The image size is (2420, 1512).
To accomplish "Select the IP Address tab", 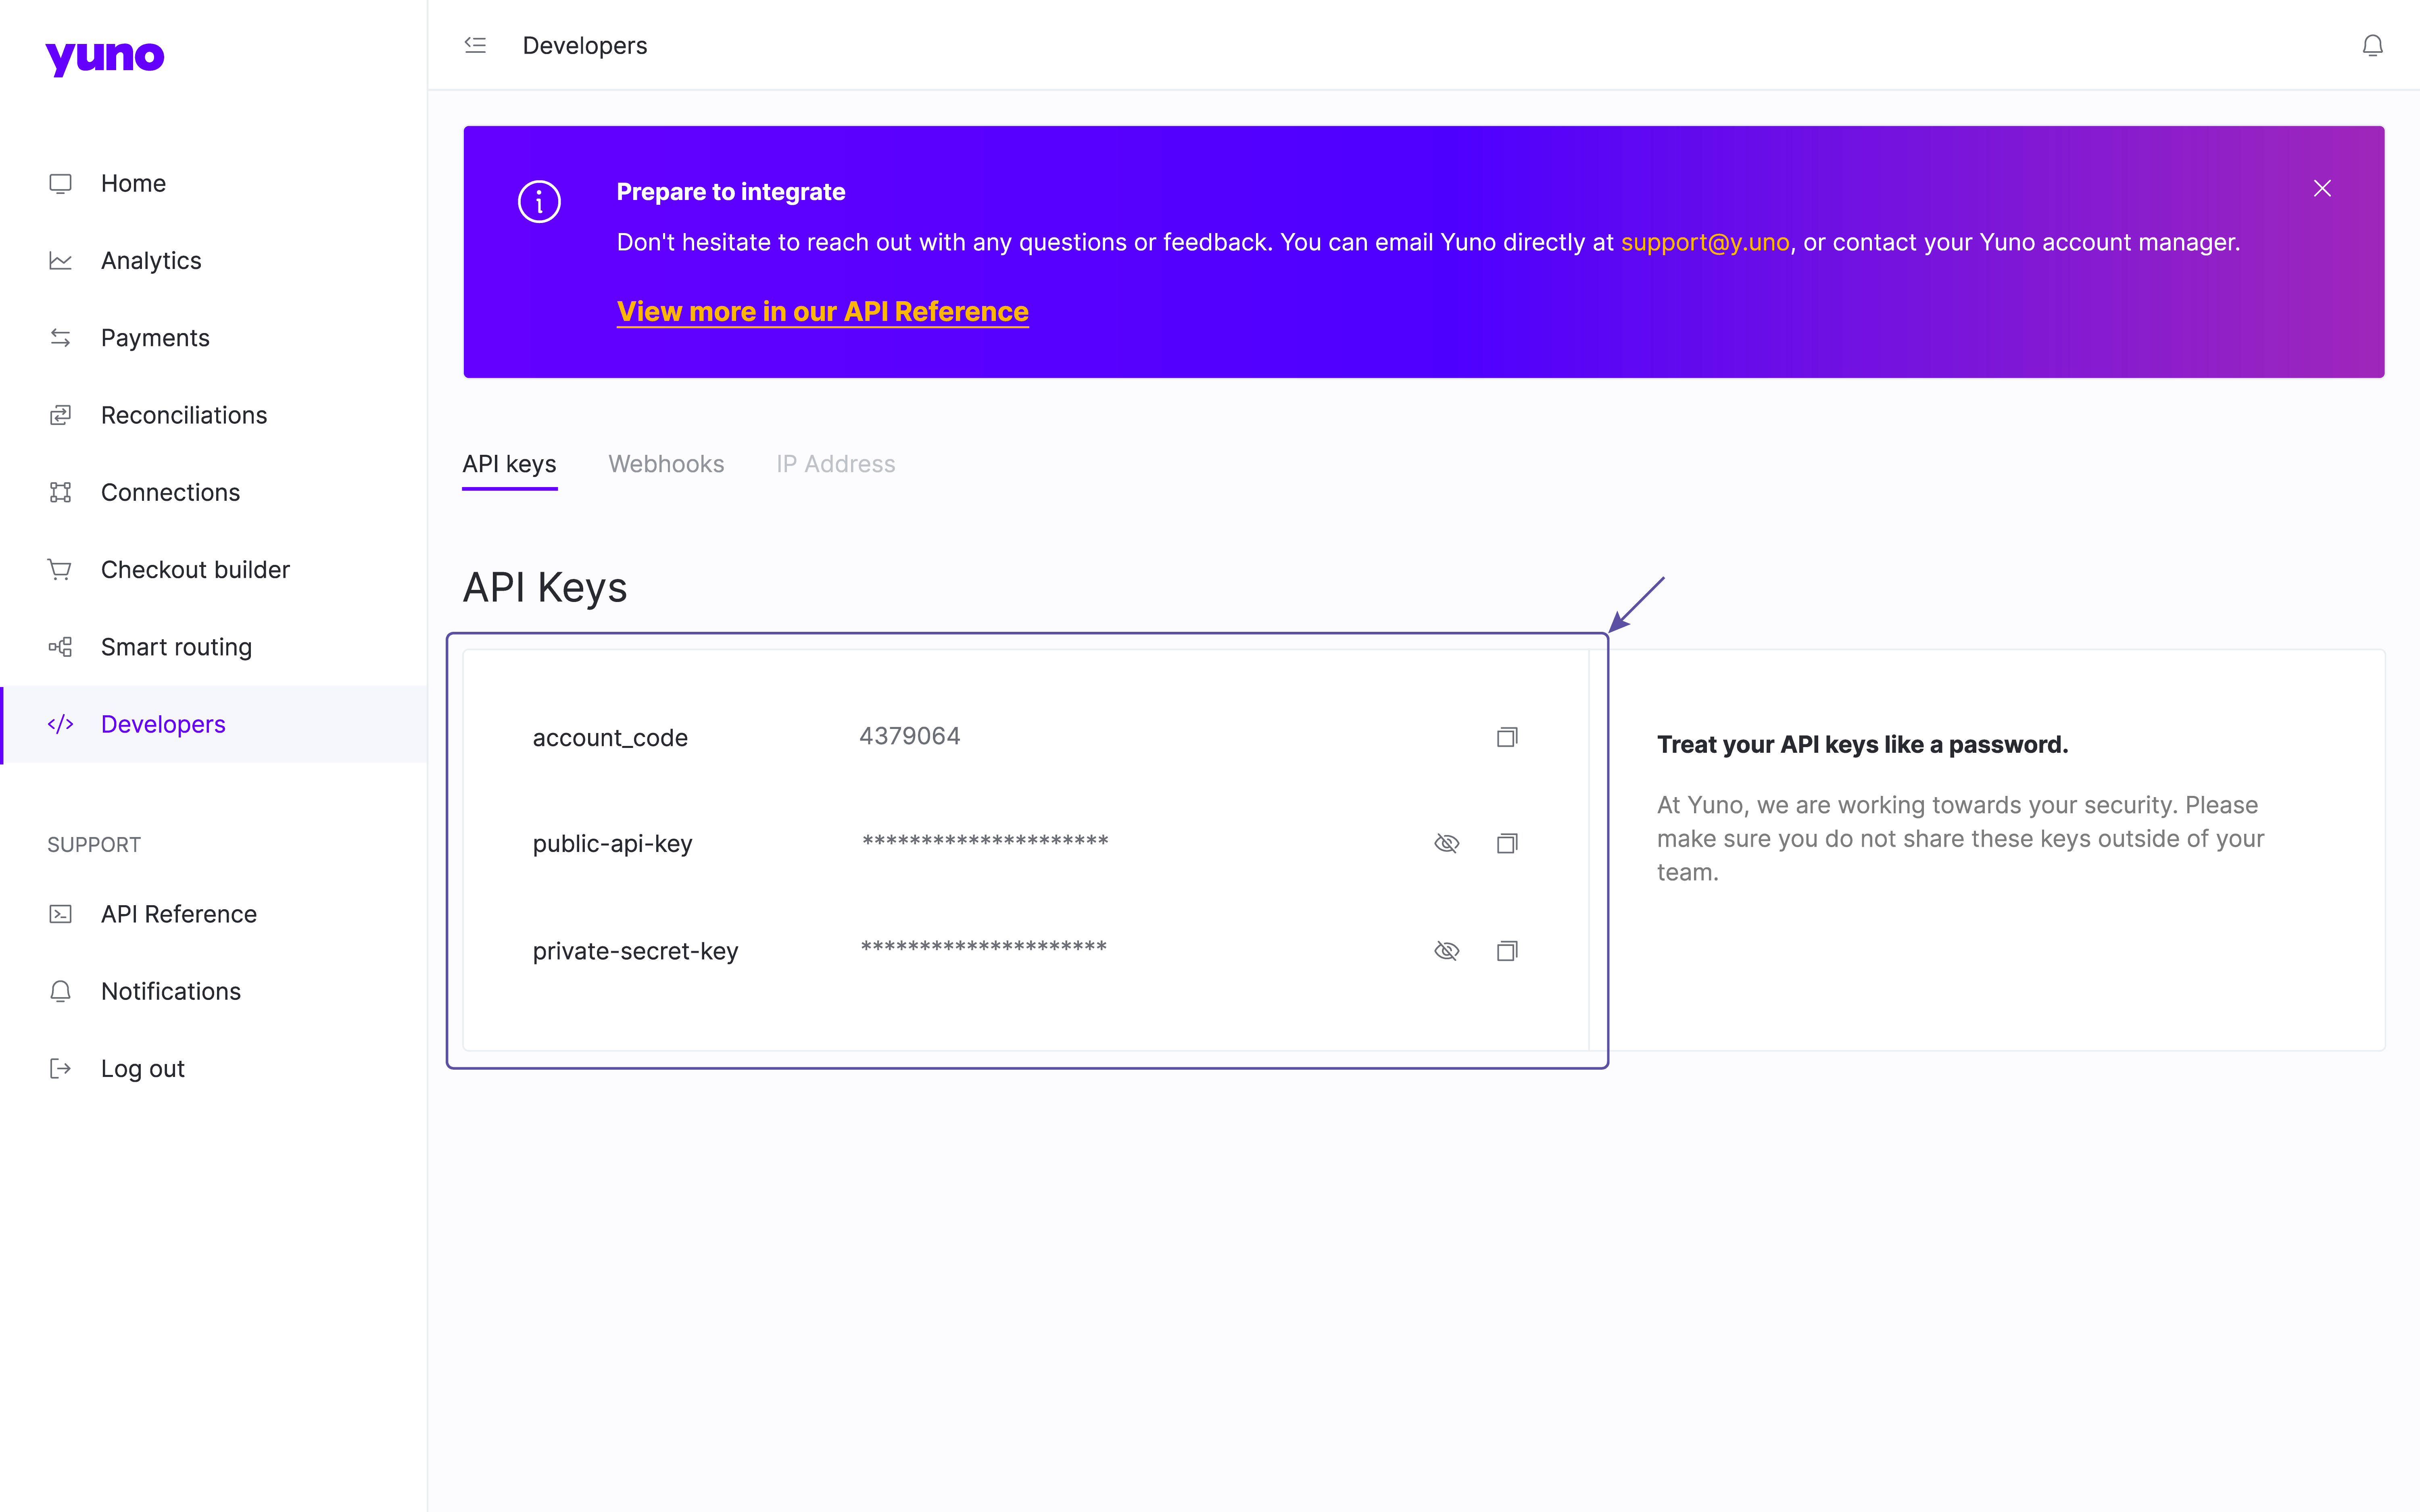I will click(835, 464).
